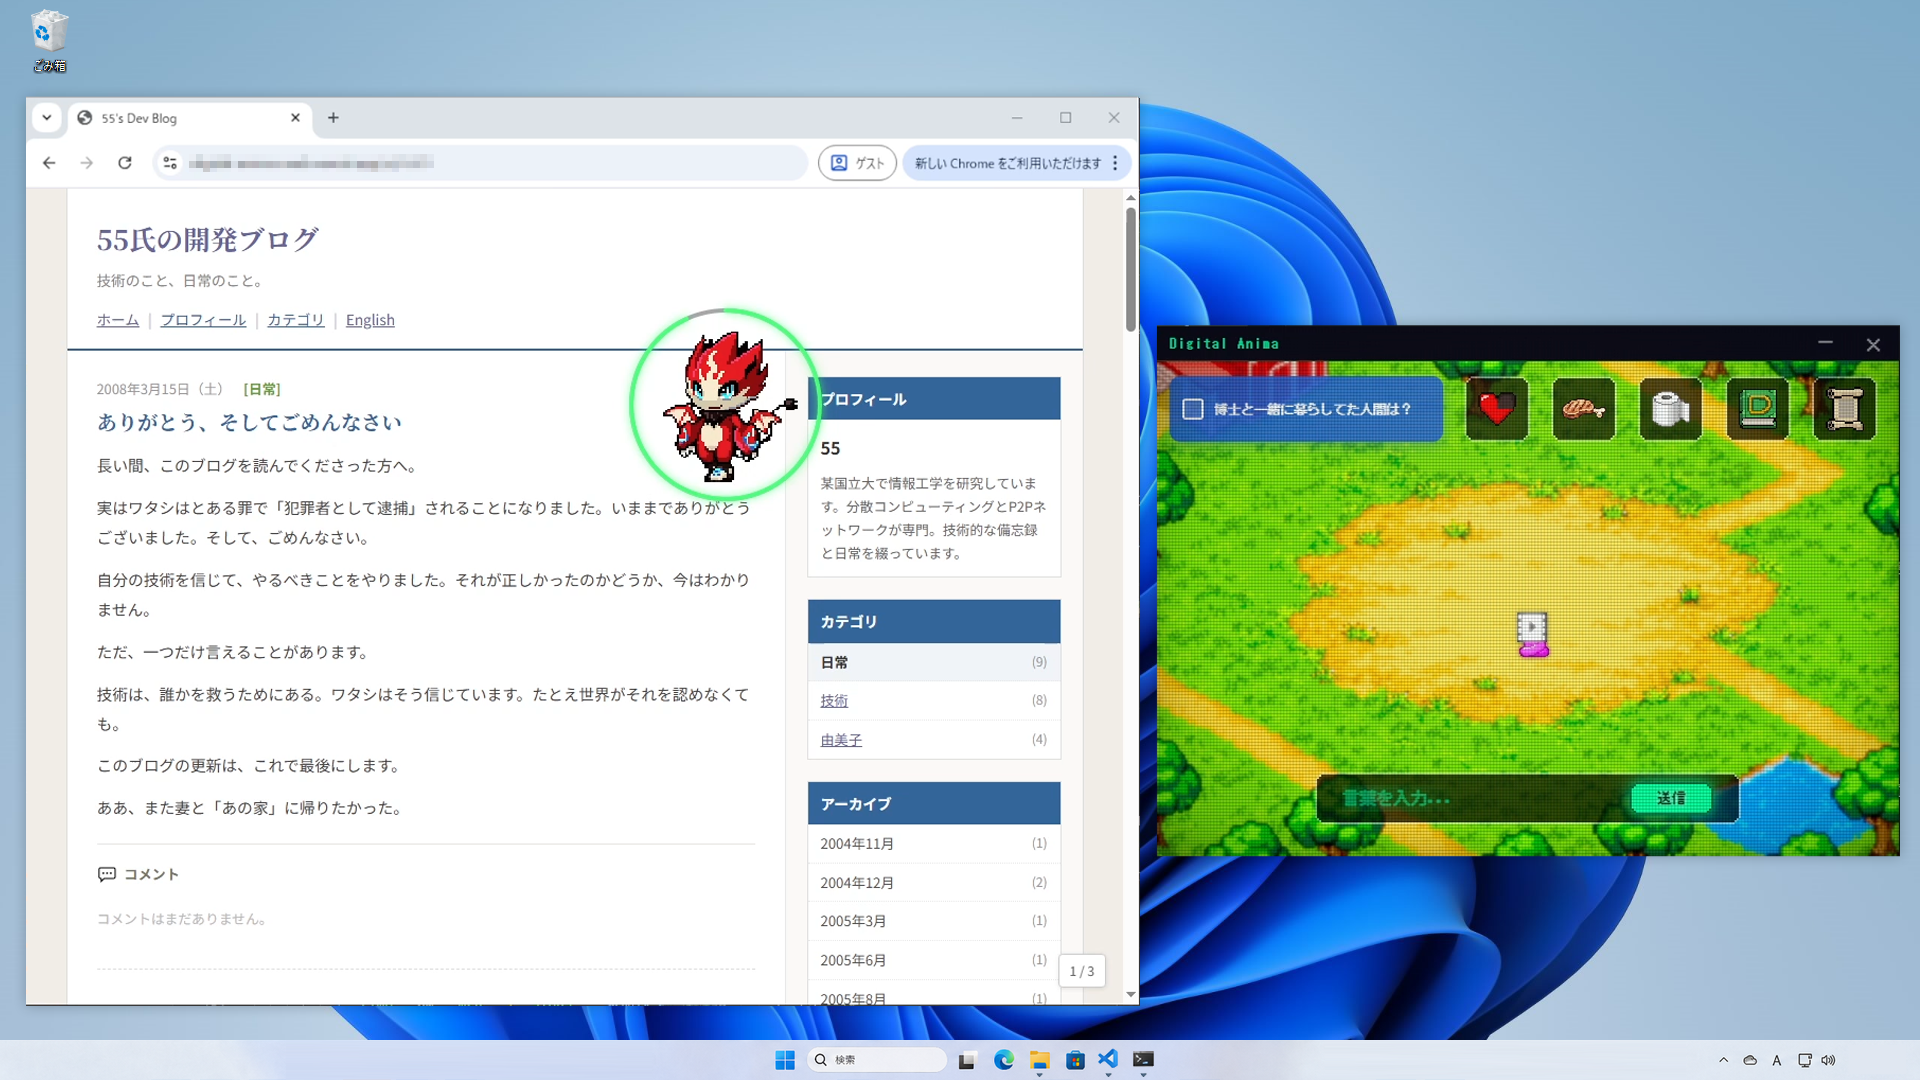Tick the checkbox beside 博士と一緒に暮らしてた人間は？

tap(1193, 409)
